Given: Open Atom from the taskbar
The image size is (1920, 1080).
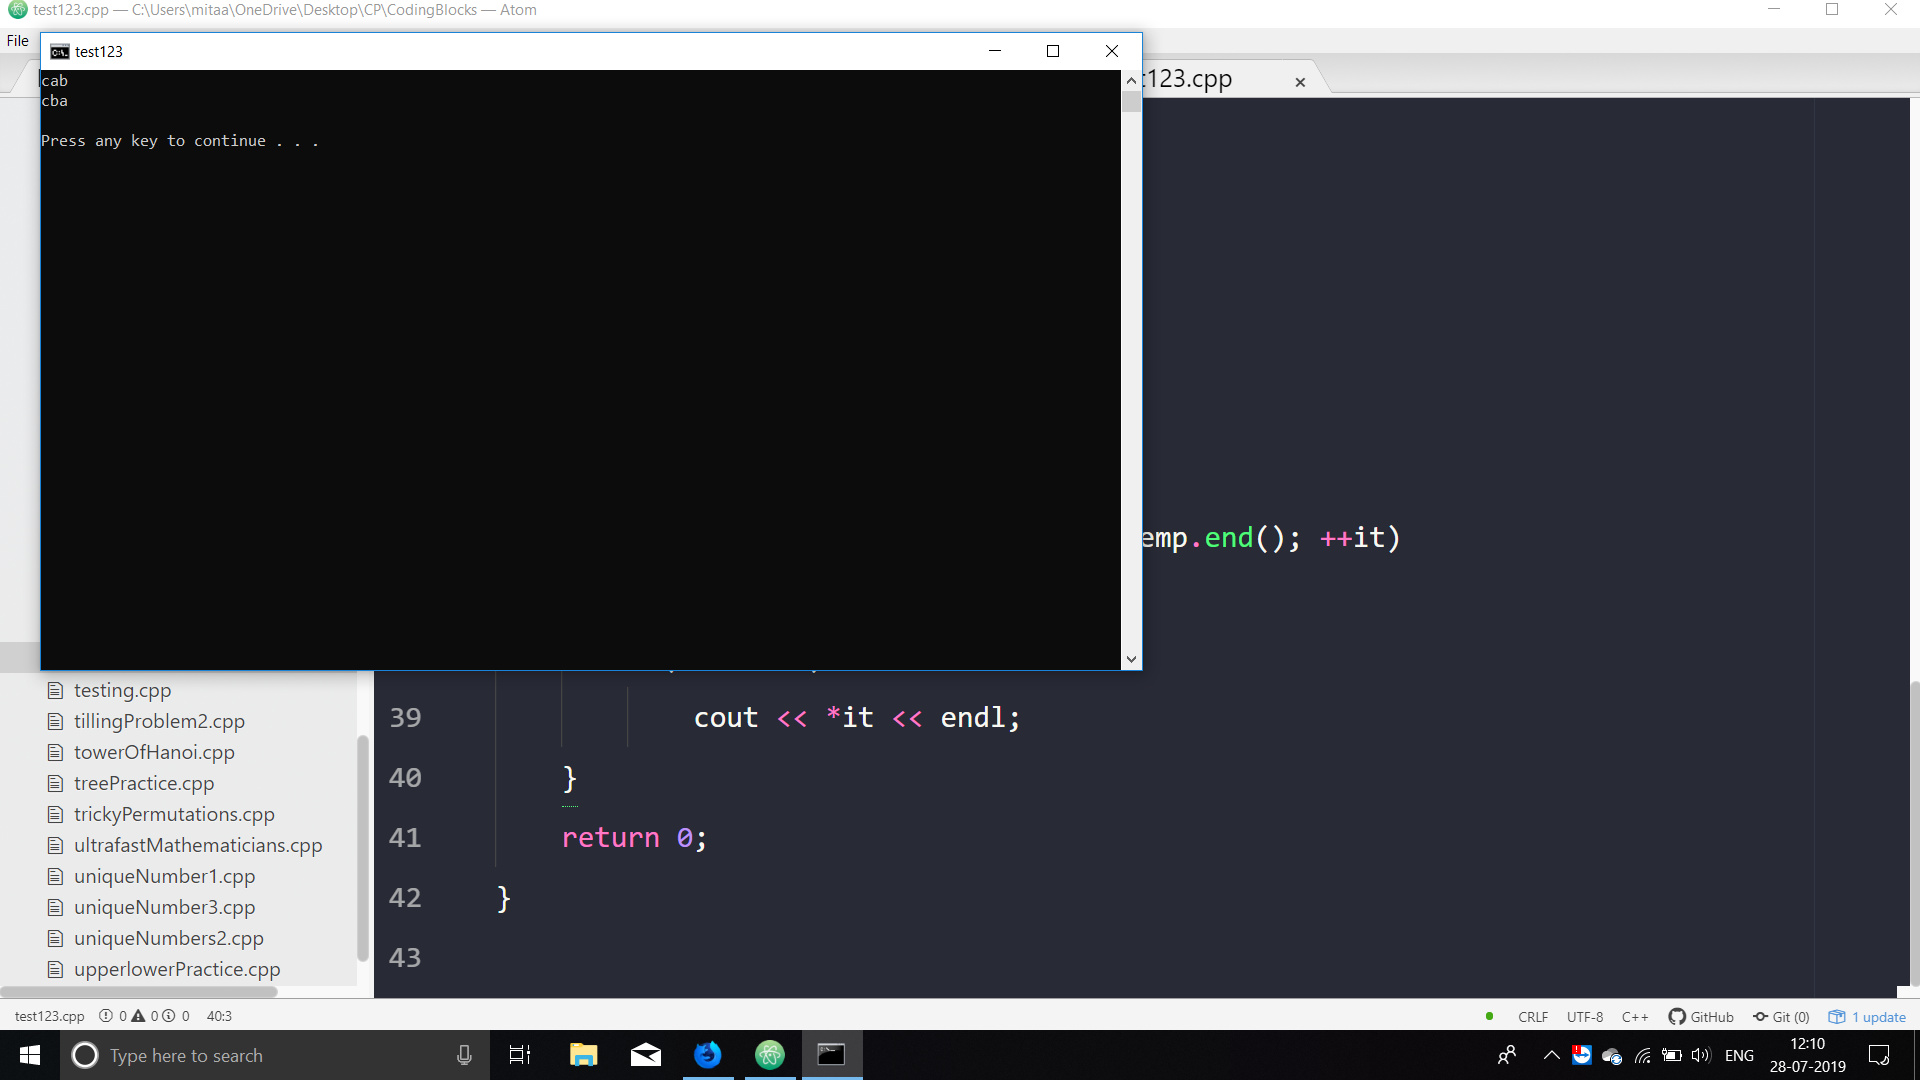Looking at the screenshot, I should [x=769, y=1055].
